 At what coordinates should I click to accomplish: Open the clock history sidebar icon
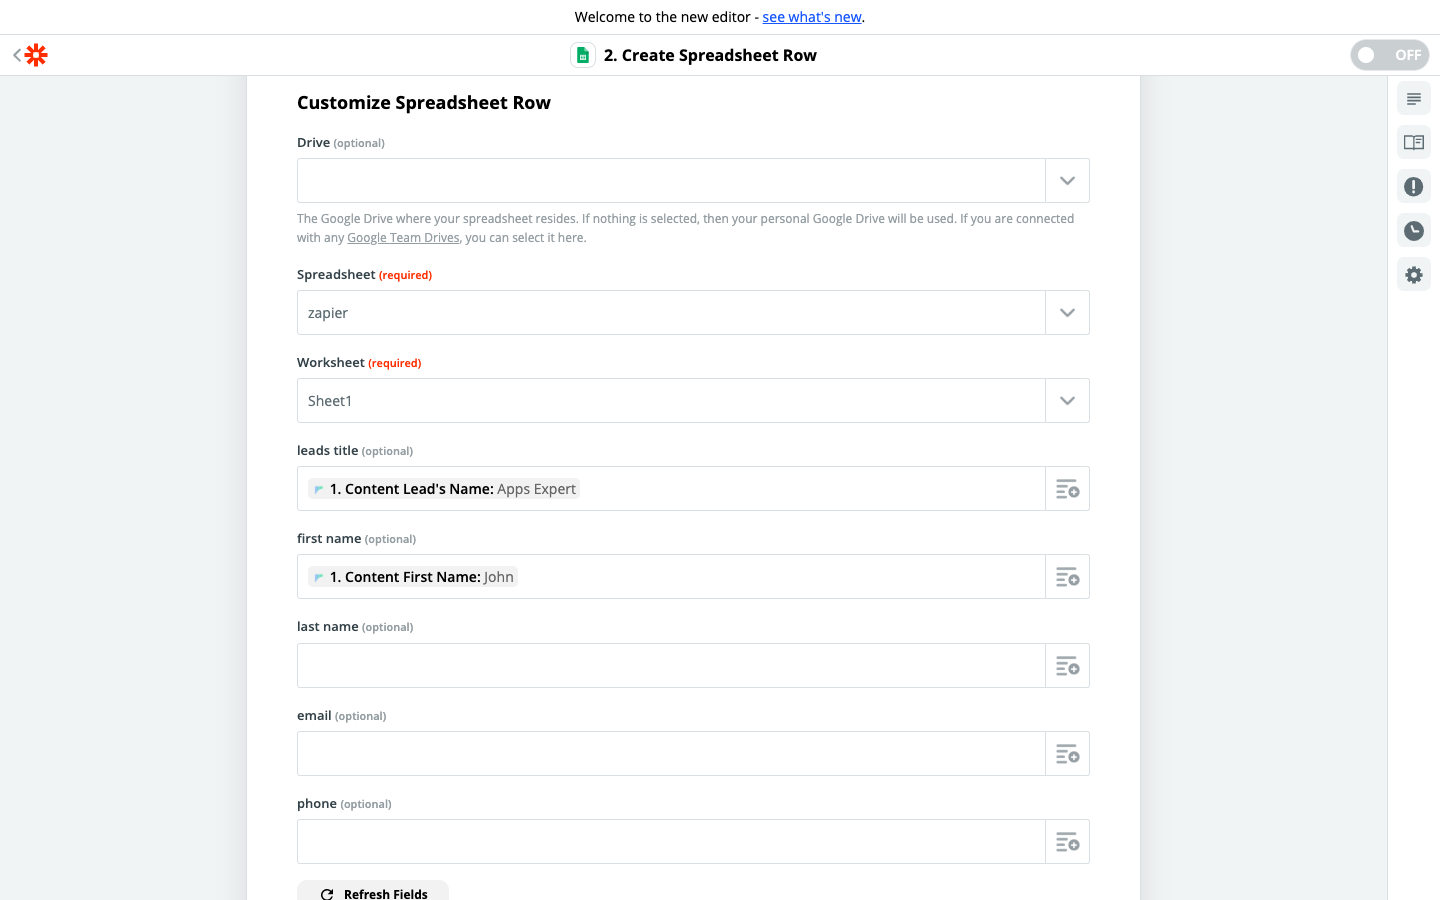(1413, 231)
